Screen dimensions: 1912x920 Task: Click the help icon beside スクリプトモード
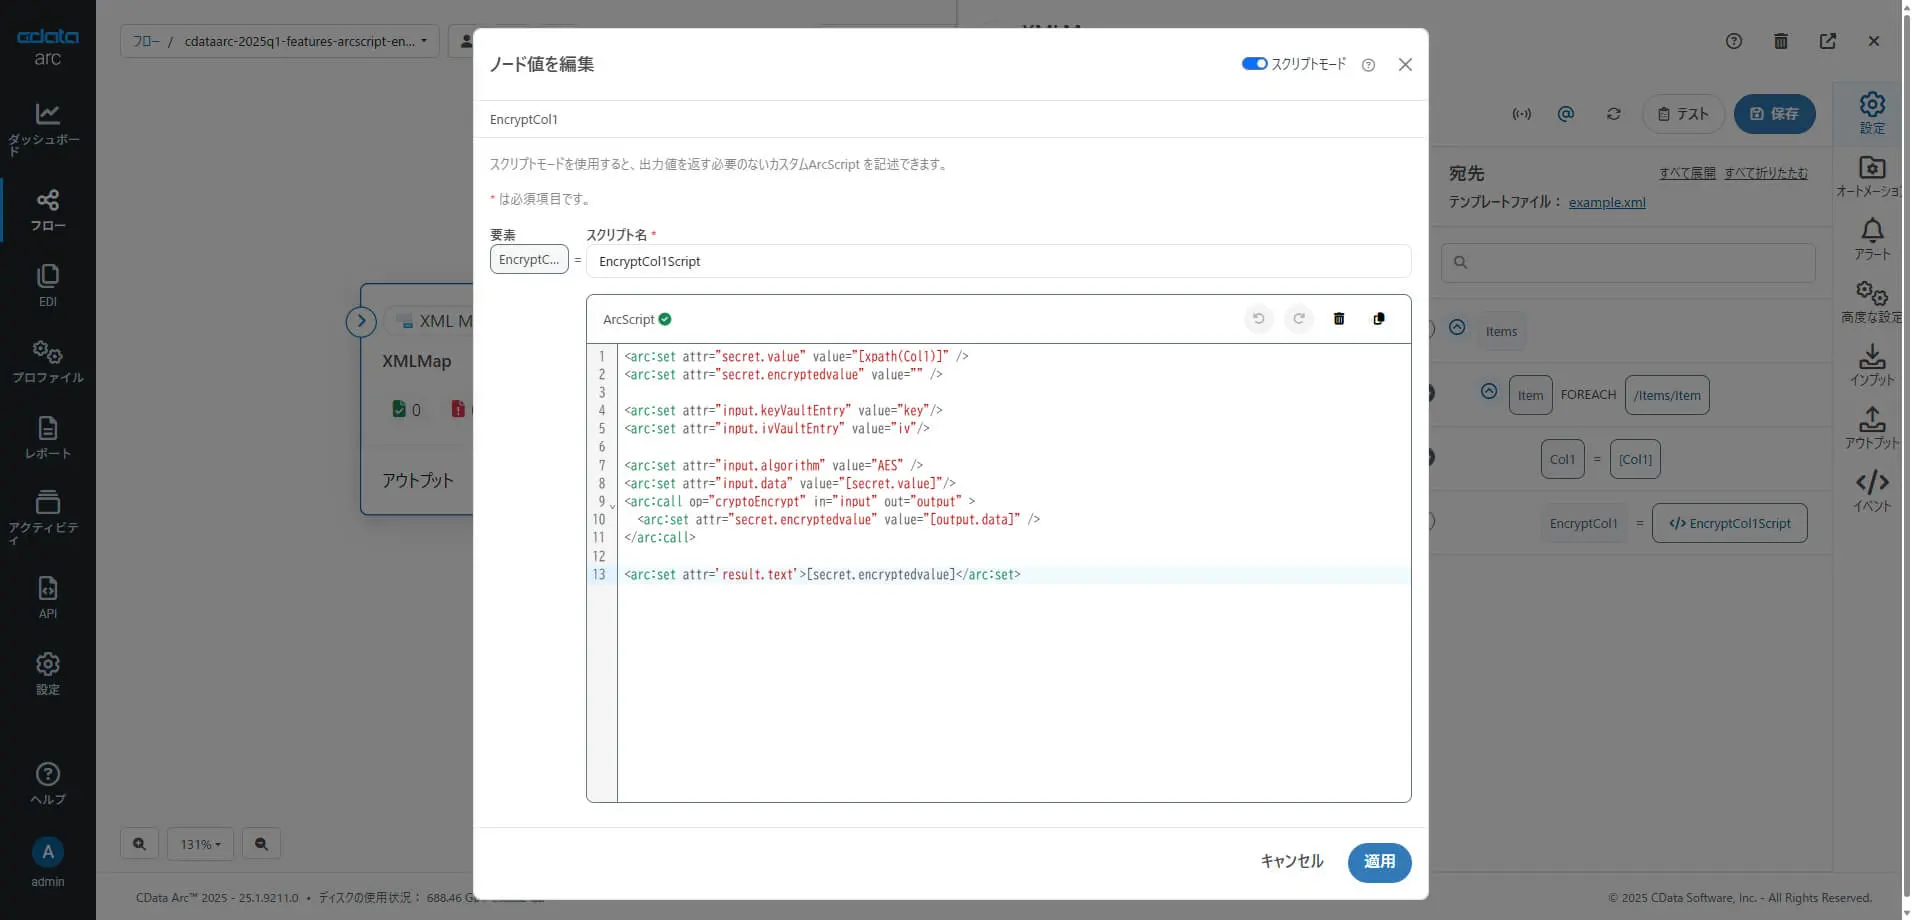pyautogui.click(x=1368, y=65)
